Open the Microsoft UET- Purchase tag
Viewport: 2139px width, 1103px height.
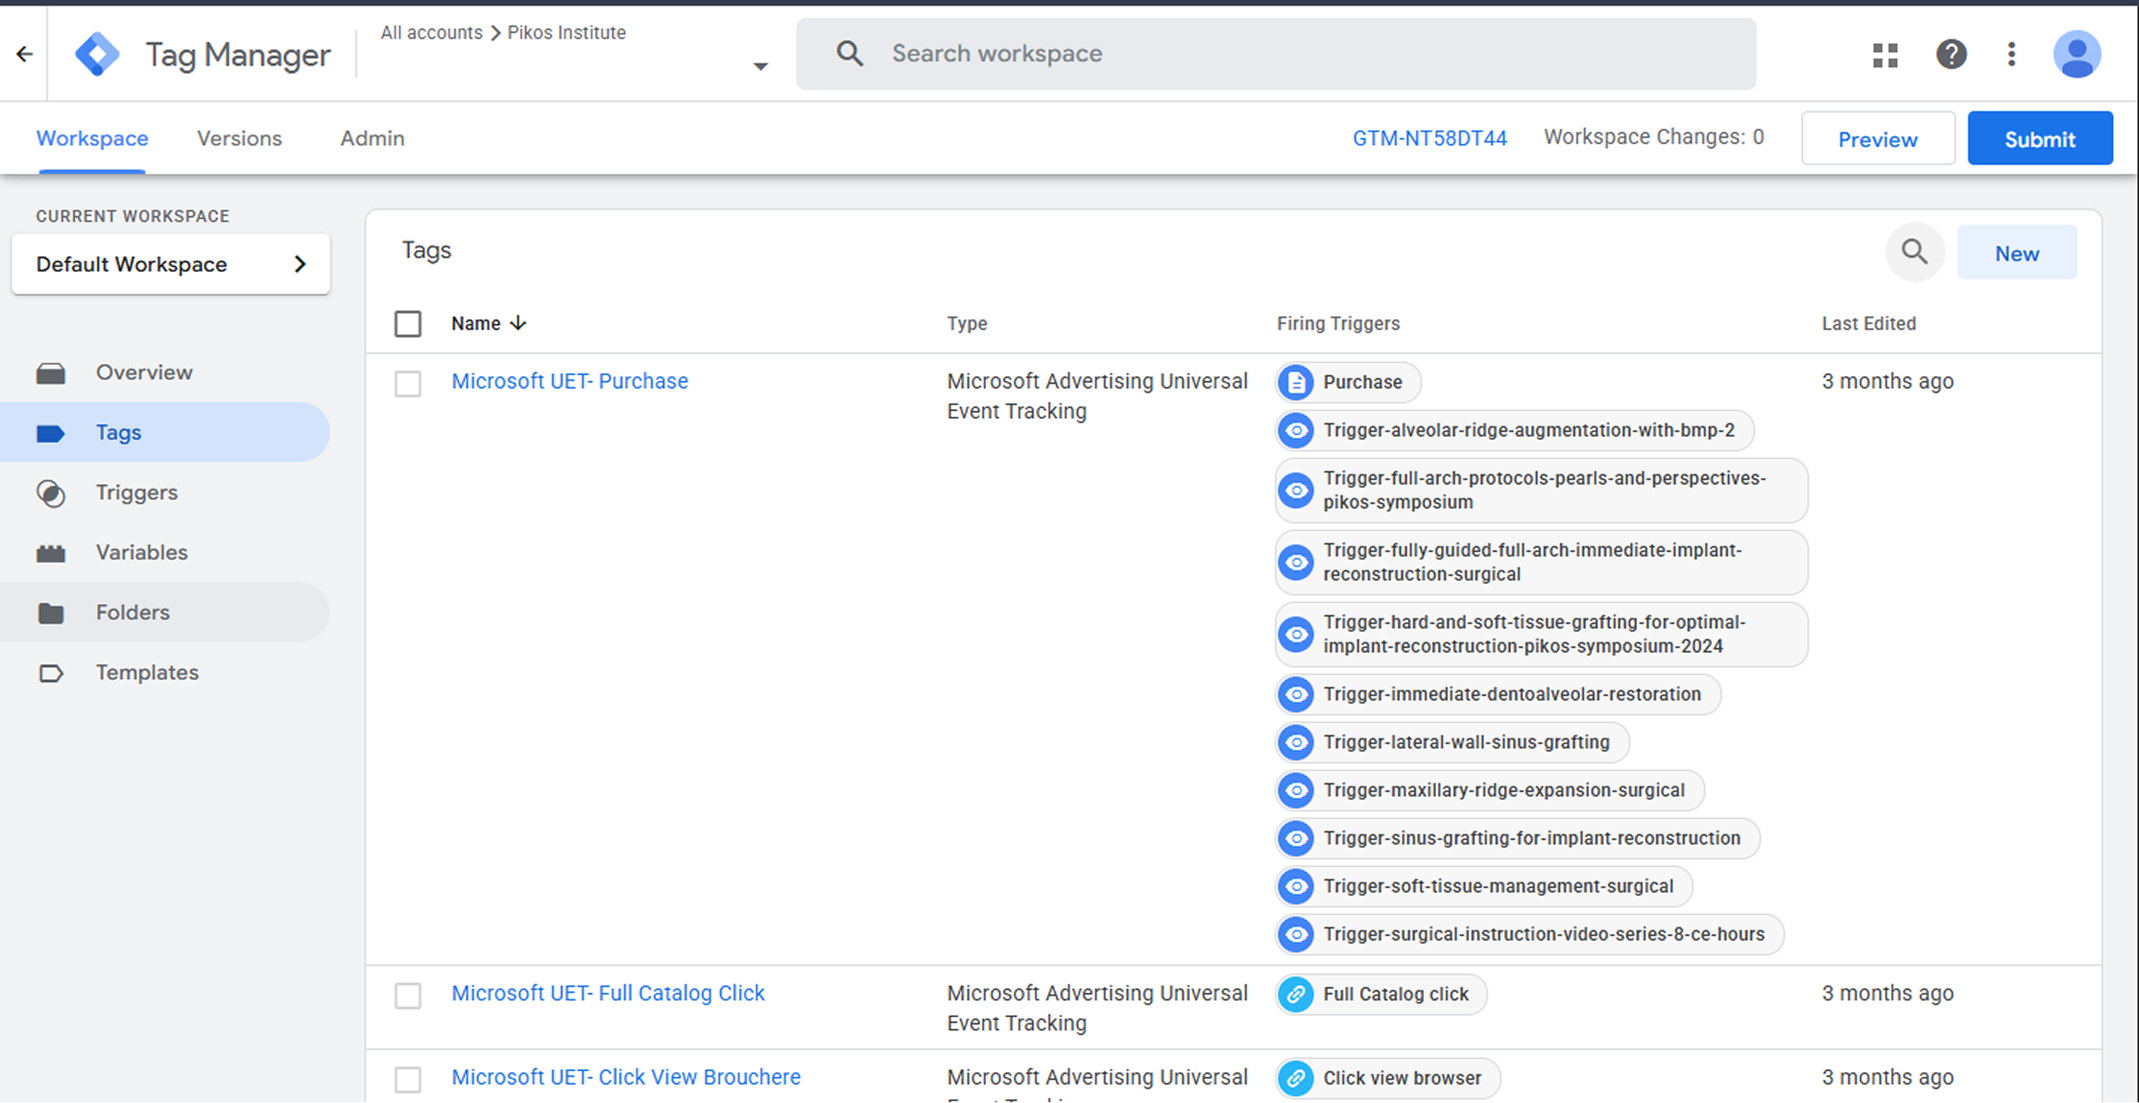pyautogui.click(x=569, y=381)
